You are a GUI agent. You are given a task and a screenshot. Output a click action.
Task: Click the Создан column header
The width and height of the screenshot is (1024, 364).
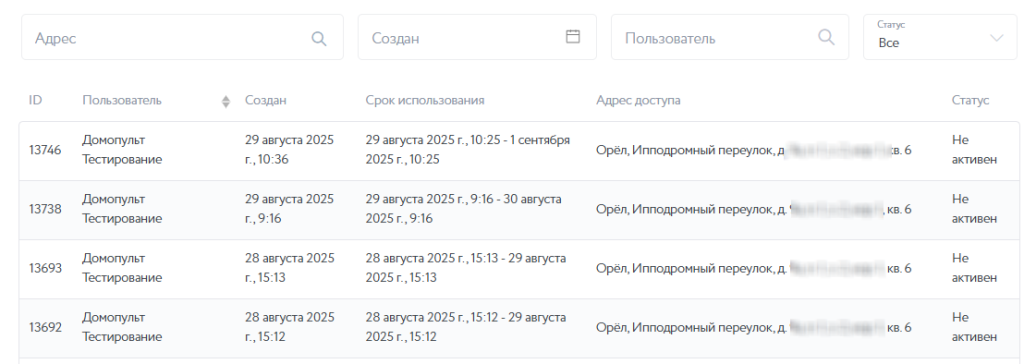265,101
